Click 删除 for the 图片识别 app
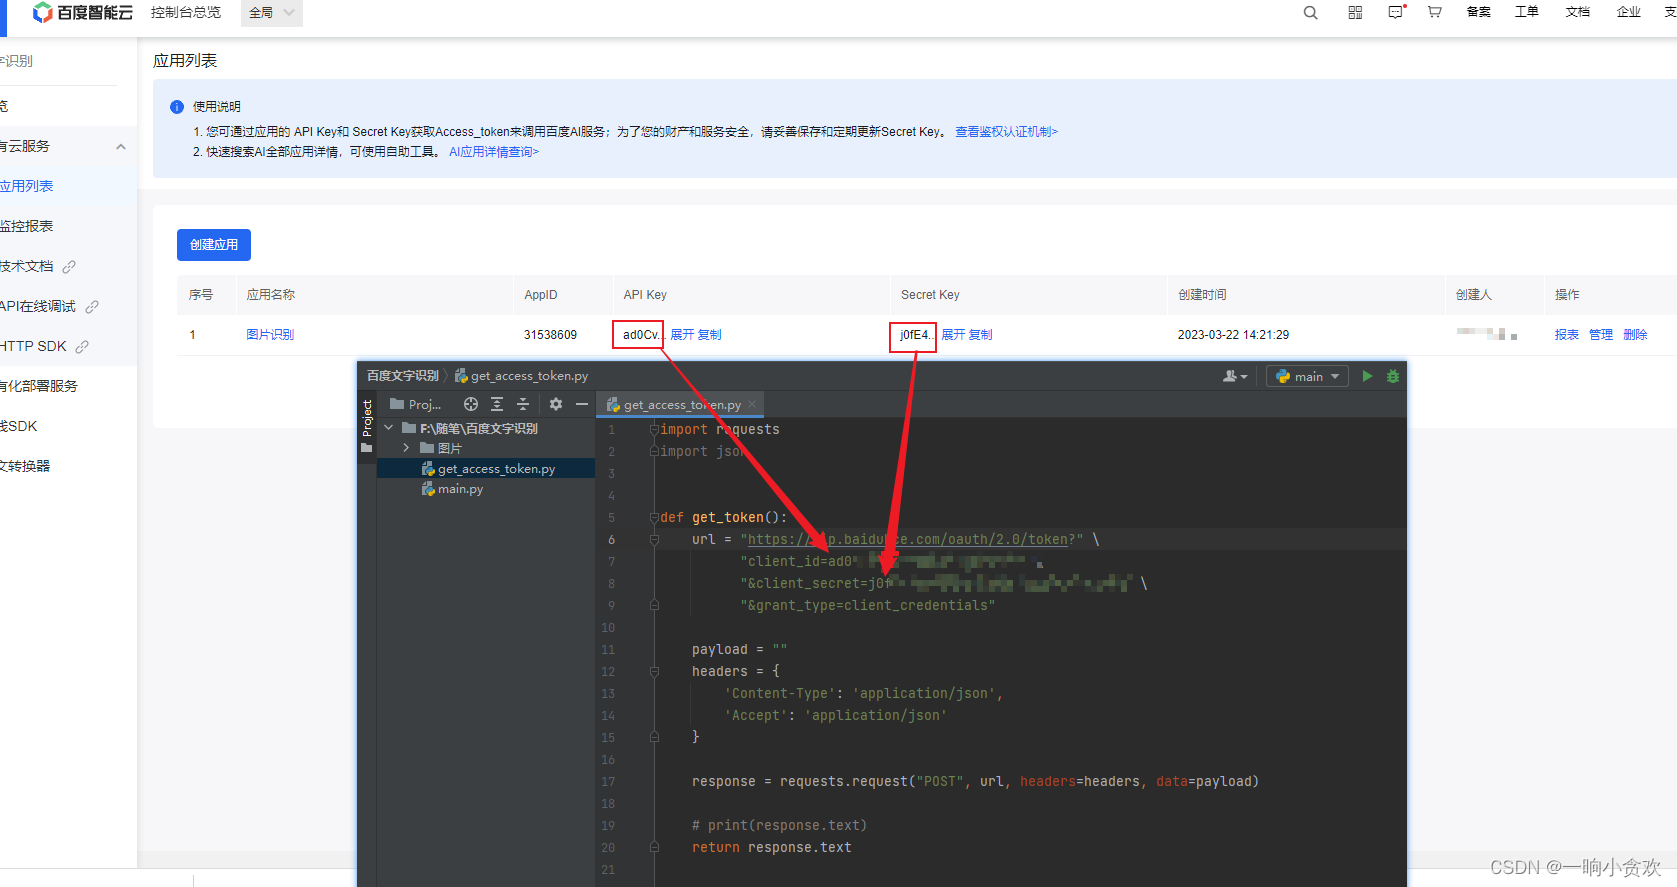This screenshot has height=887, width=1677. coord(1635,335)
